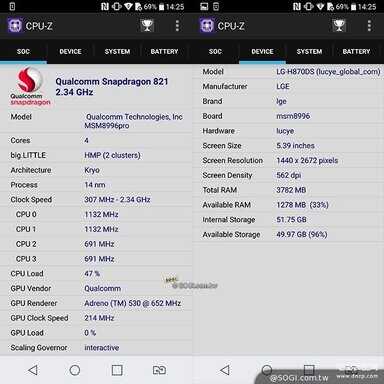The image size is (384, 384).
Task: Tap Screen Size 5.39 inches value
Action: coord(295,146)
